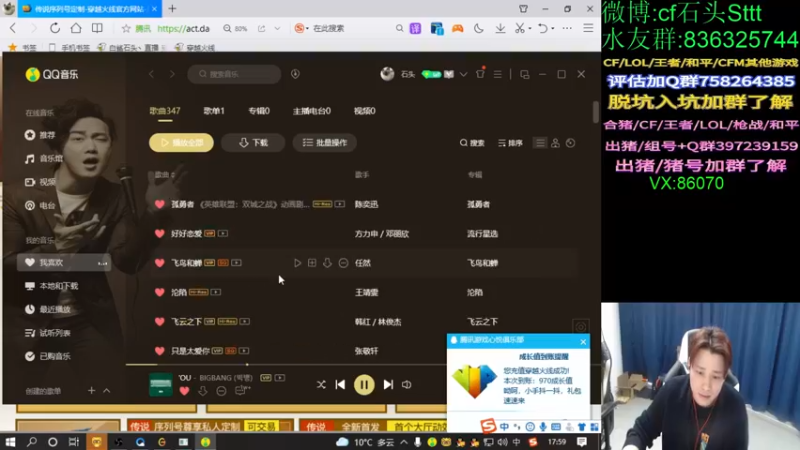Open the skin (shirt) icon
Viewport: 800px width, 450px height.
pyautogui.click(x=480, y=74)
